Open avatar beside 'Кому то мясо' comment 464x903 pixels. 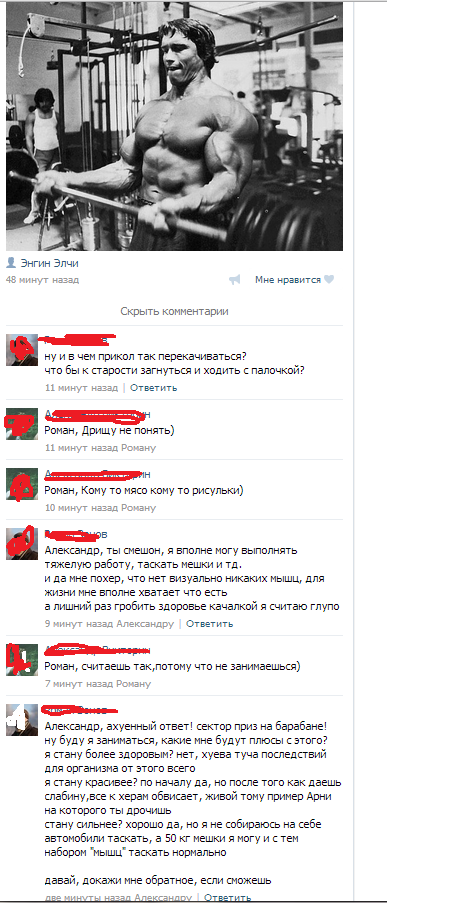pyautogui.click(x=22, y=484)
